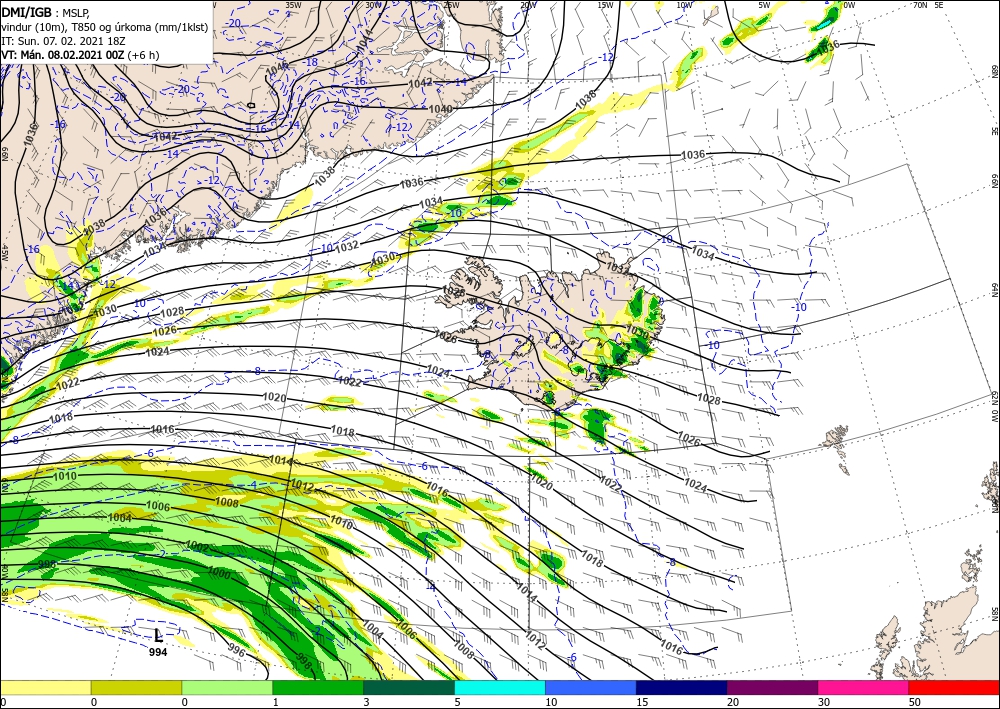
Task: Click the legend value '15'
Action: 642,702
